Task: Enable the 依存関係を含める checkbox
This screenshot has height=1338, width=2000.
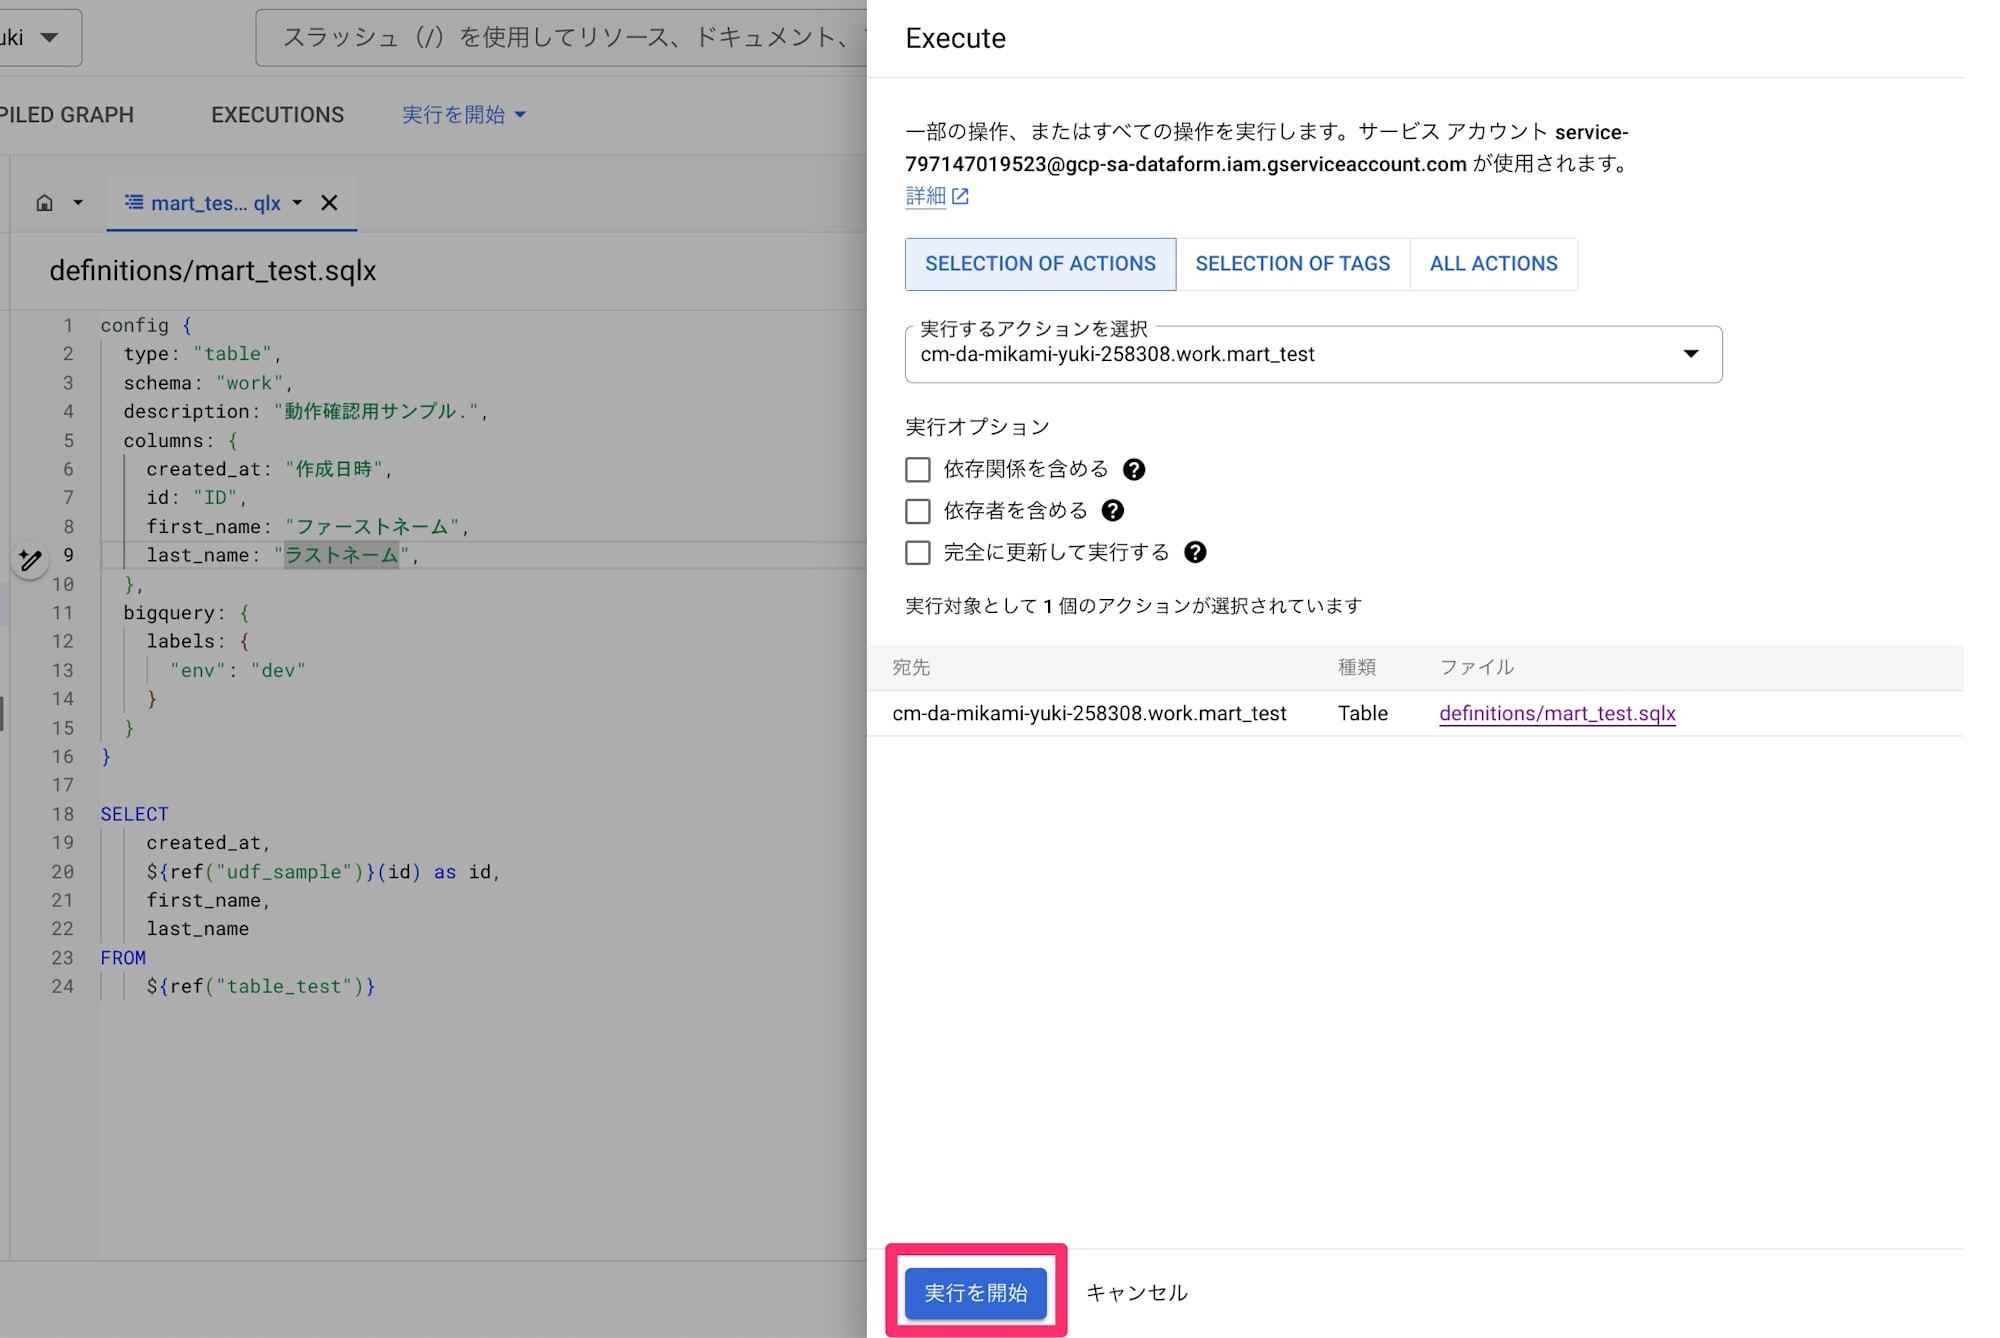Action: click(917, 470)
